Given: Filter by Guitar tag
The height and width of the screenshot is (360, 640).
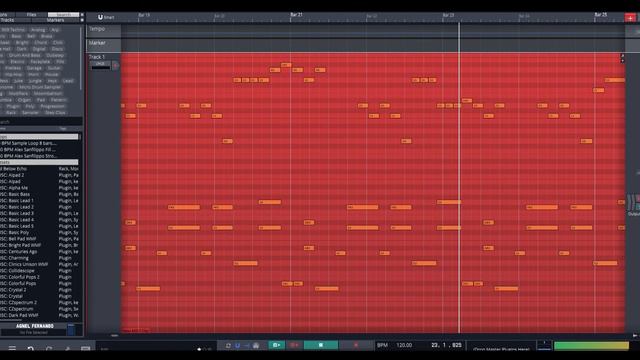Looking at the screenshot, I should 54,68.
